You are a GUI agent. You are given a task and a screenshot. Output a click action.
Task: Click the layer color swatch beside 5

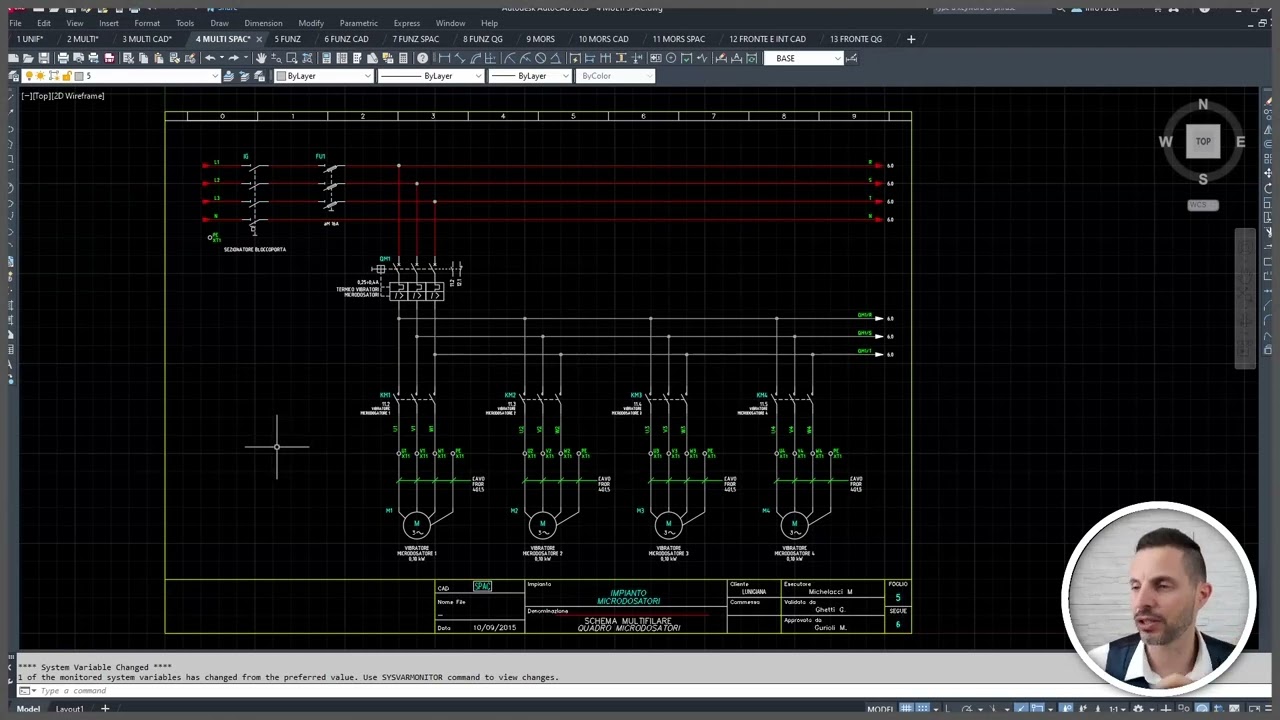[x=79, y=76]
